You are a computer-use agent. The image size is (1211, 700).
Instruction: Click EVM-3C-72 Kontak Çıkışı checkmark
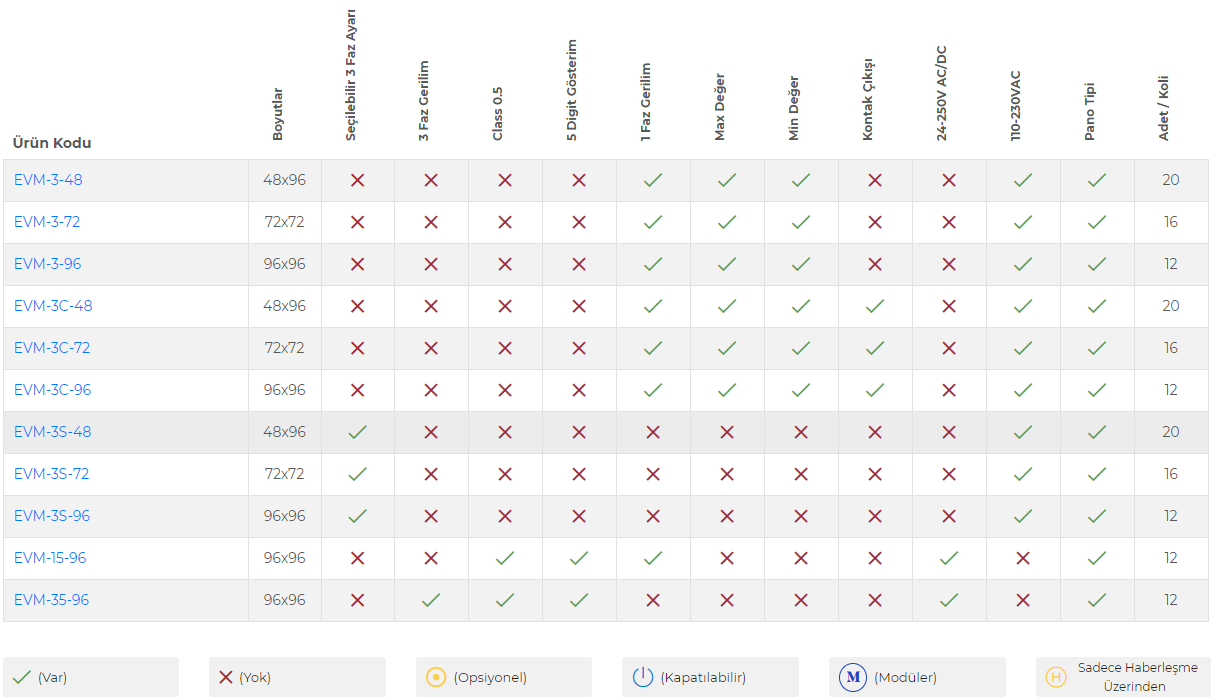point(875,348)
